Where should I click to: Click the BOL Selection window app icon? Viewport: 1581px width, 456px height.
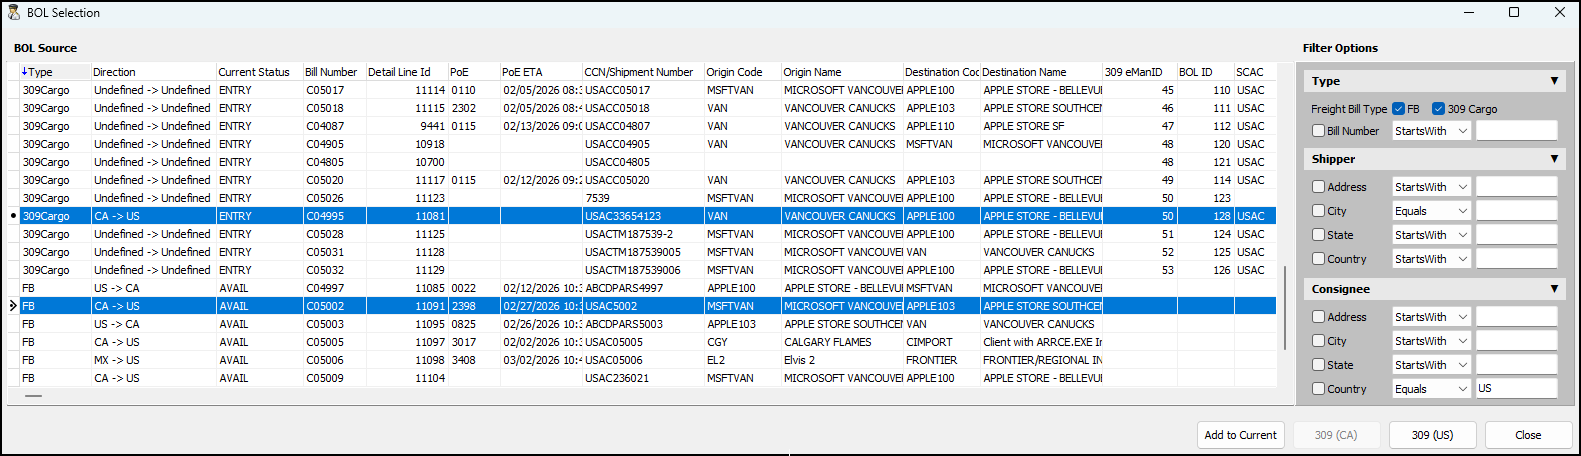click(x=14, y=13)
